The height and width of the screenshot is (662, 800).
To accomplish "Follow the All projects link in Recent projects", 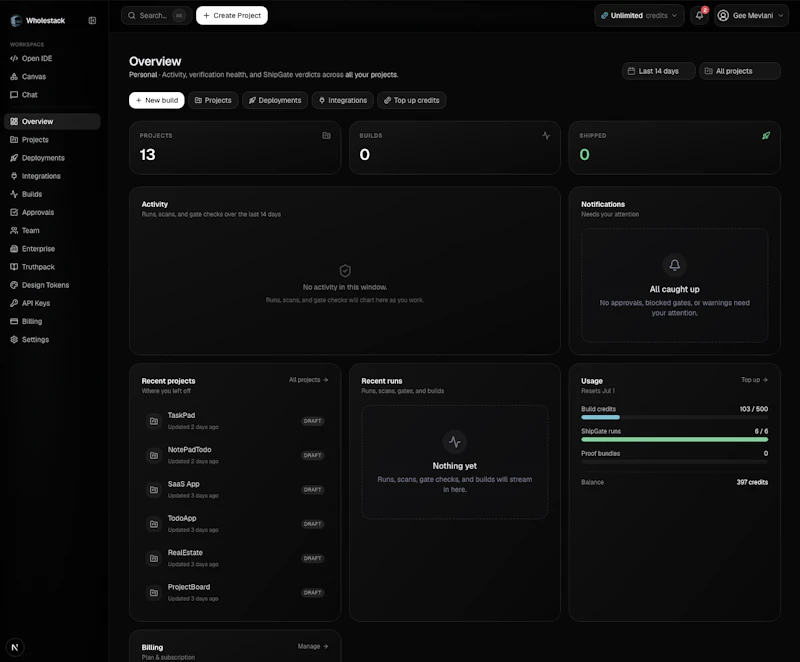I will point(308,380).
